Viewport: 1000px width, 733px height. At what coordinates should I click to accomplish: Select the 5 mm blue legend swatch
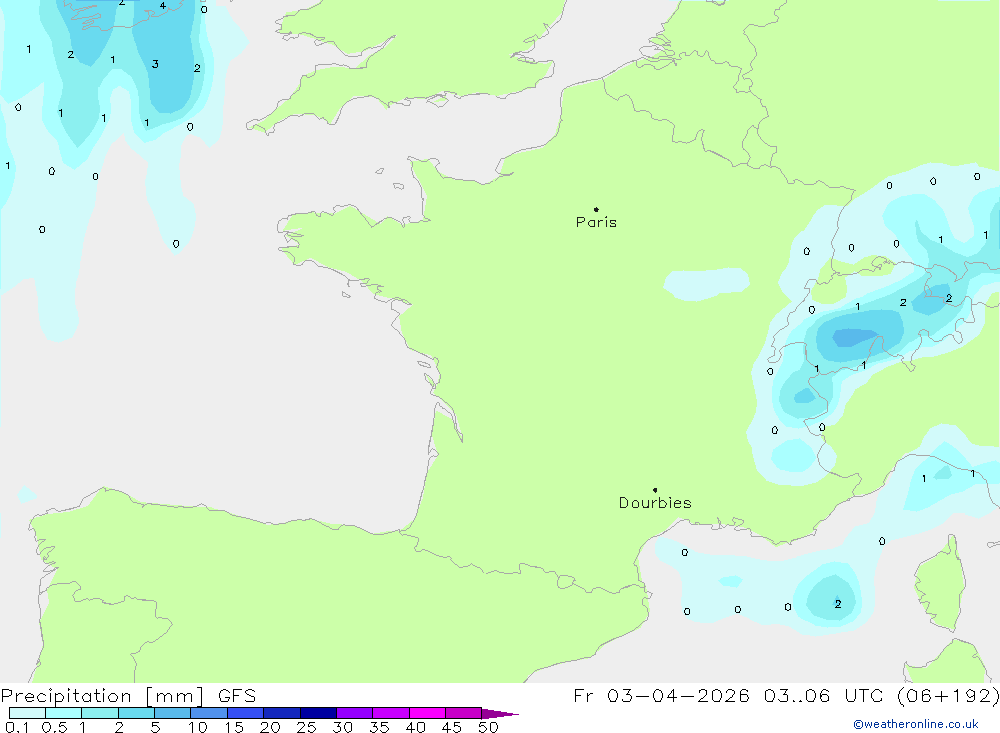(x=173, y=713)
